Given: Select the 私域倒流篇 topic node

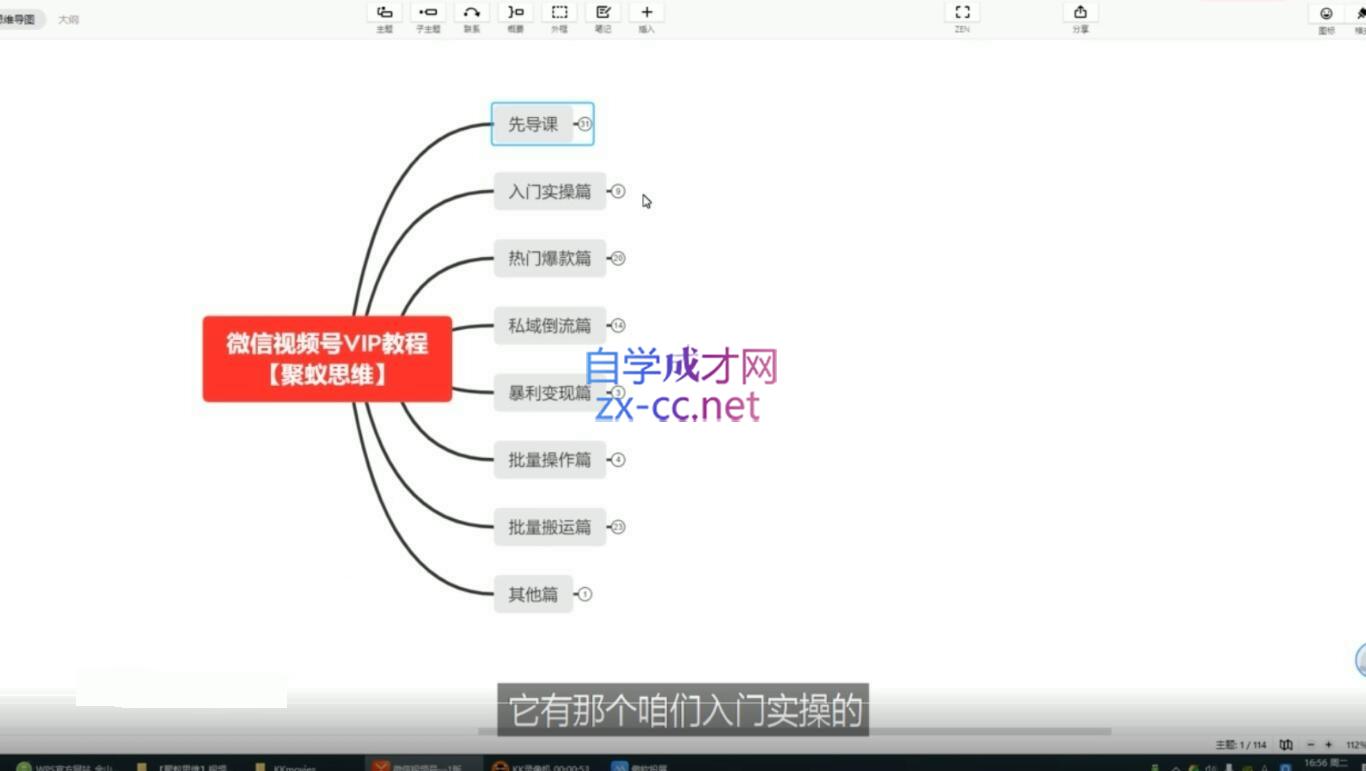Looking at the screenshot, I should point(549,325).
